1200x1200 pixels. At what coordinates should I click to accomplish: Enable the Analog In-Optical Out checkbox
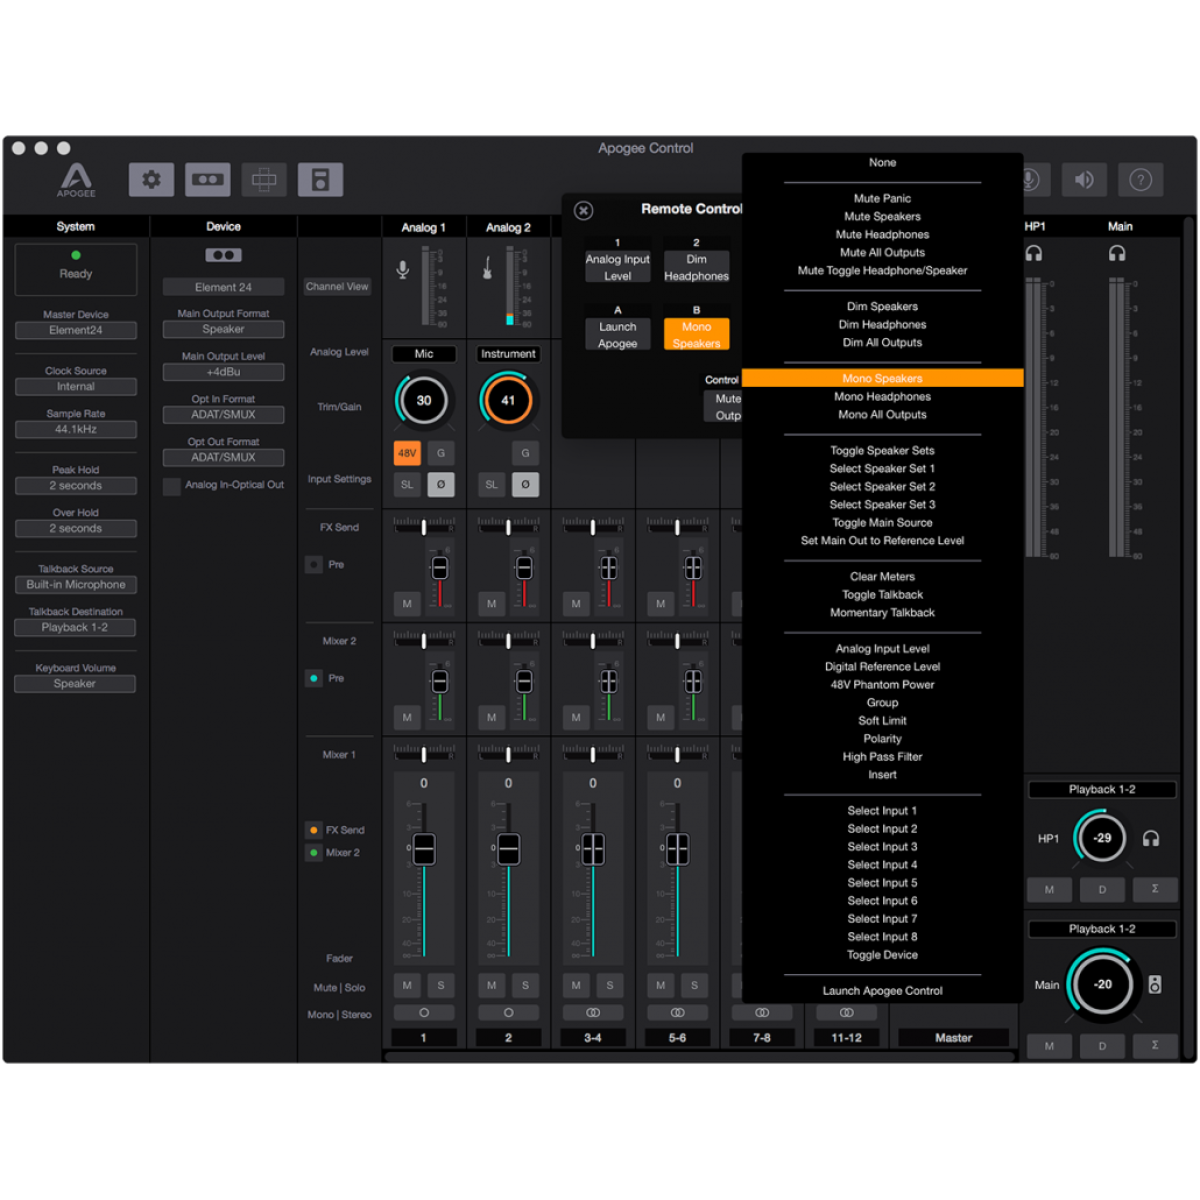pyautogui.click(x=172, y=486)
